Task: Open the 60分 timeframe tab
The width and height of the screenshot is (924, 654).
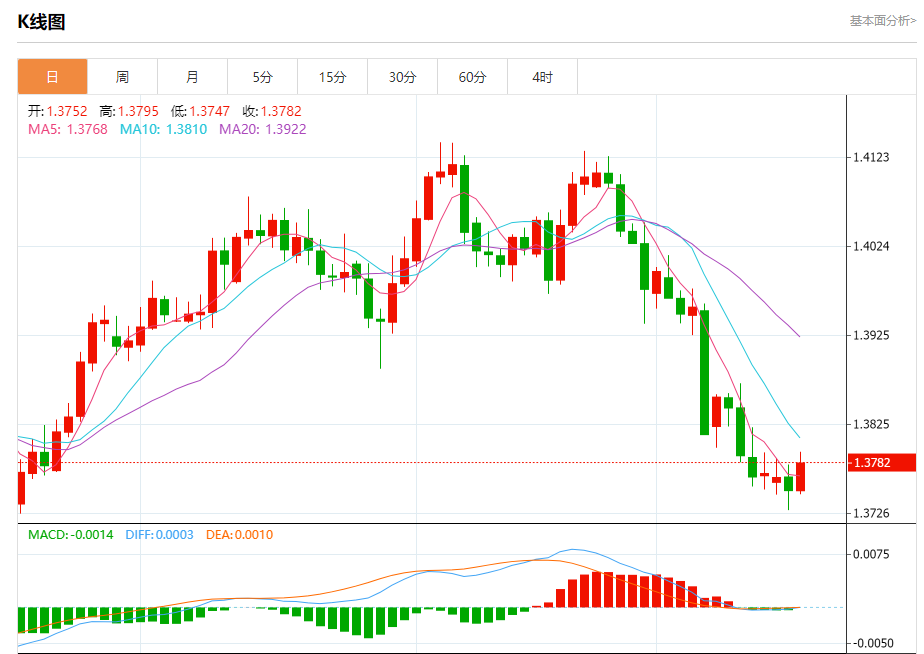Action: 472,77
